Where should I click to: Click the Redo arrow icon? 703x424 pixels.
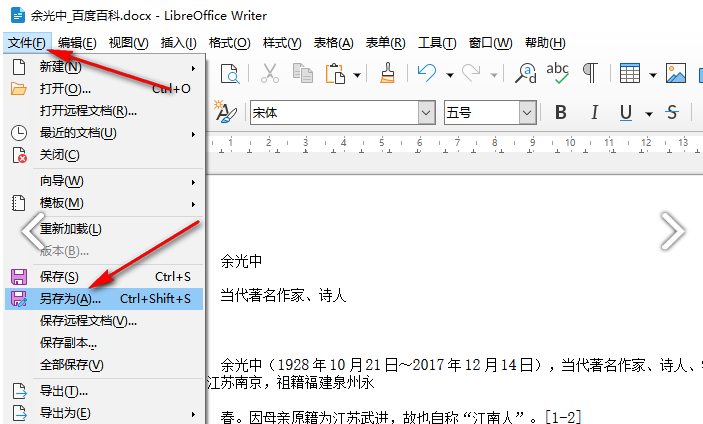(x=471, y=73)
